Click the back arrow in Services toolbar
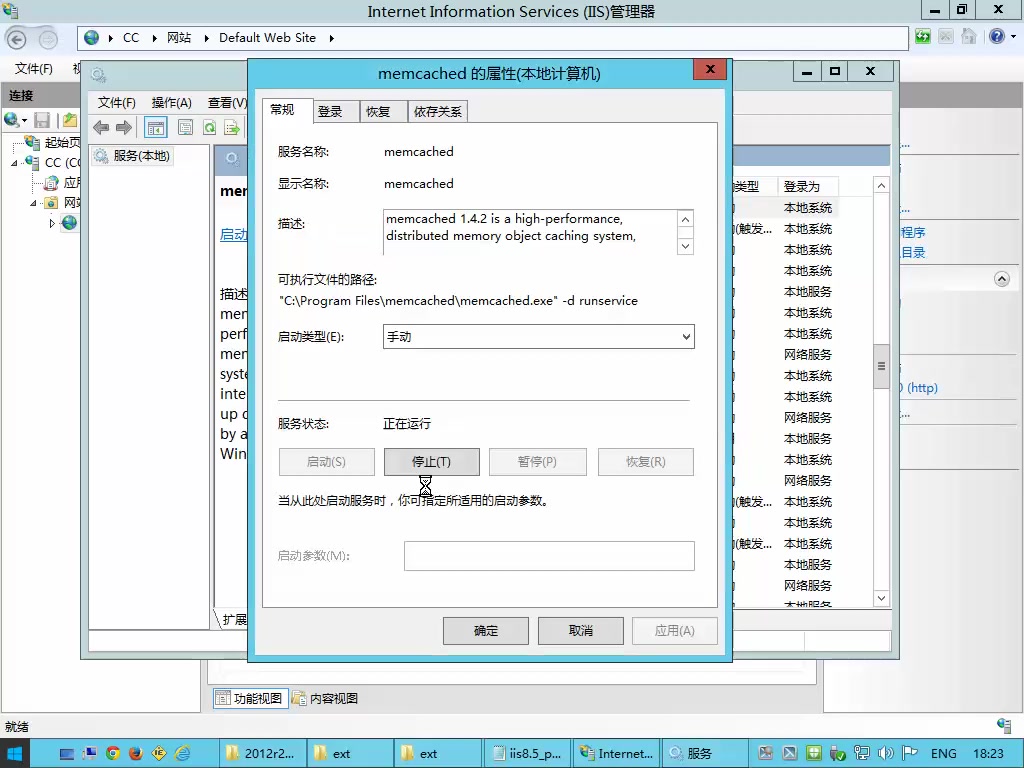 point(101,127)
